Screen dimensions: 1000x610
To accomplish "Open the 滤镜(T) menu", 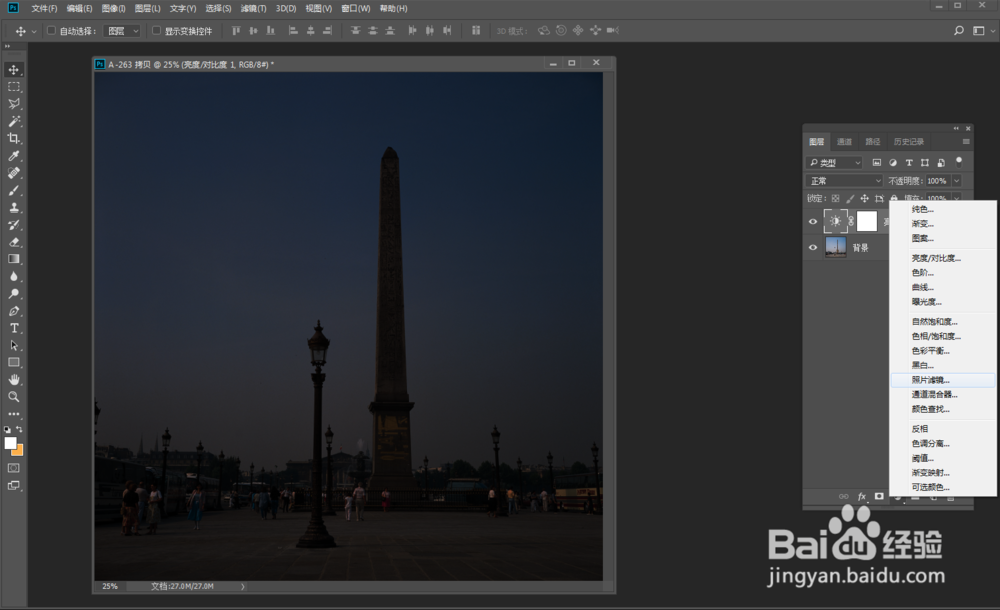I will coord(253,8).
